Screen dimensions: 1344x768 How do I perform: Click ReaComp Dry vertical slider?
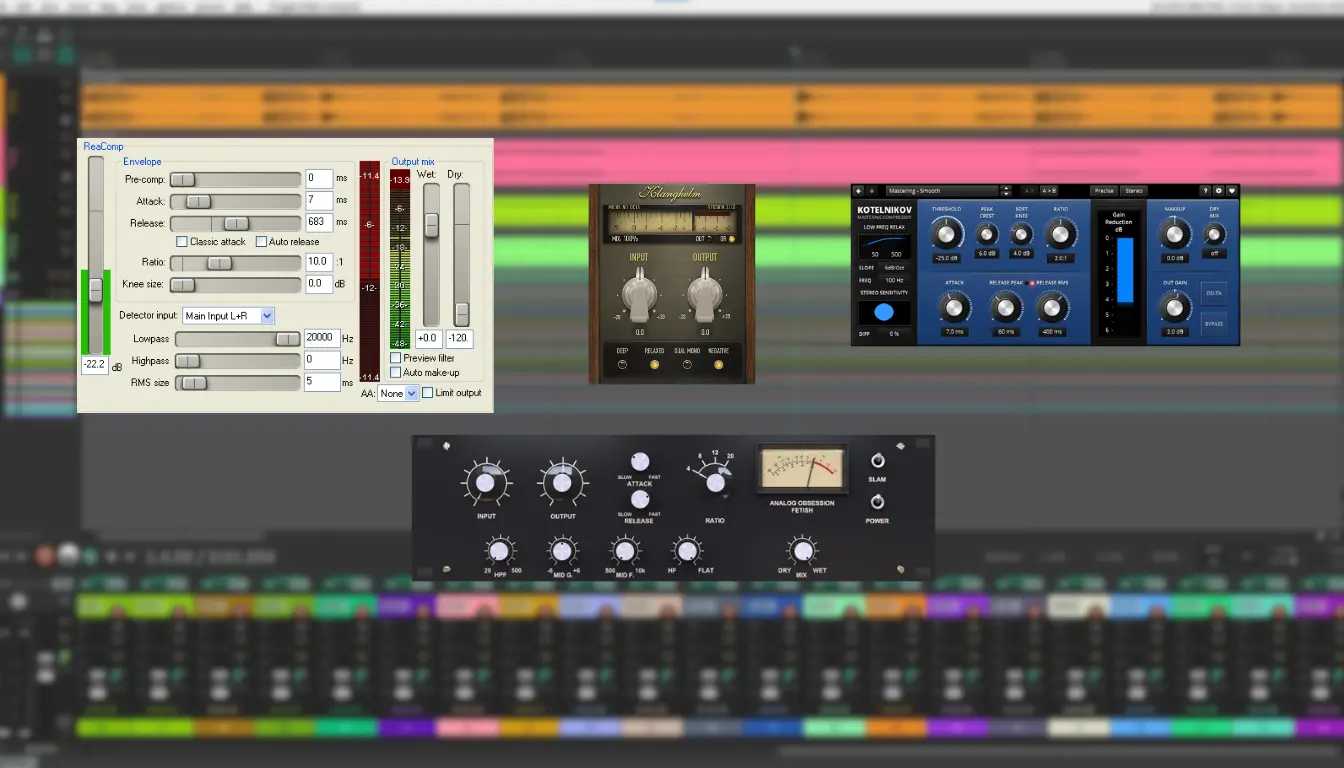461,254
